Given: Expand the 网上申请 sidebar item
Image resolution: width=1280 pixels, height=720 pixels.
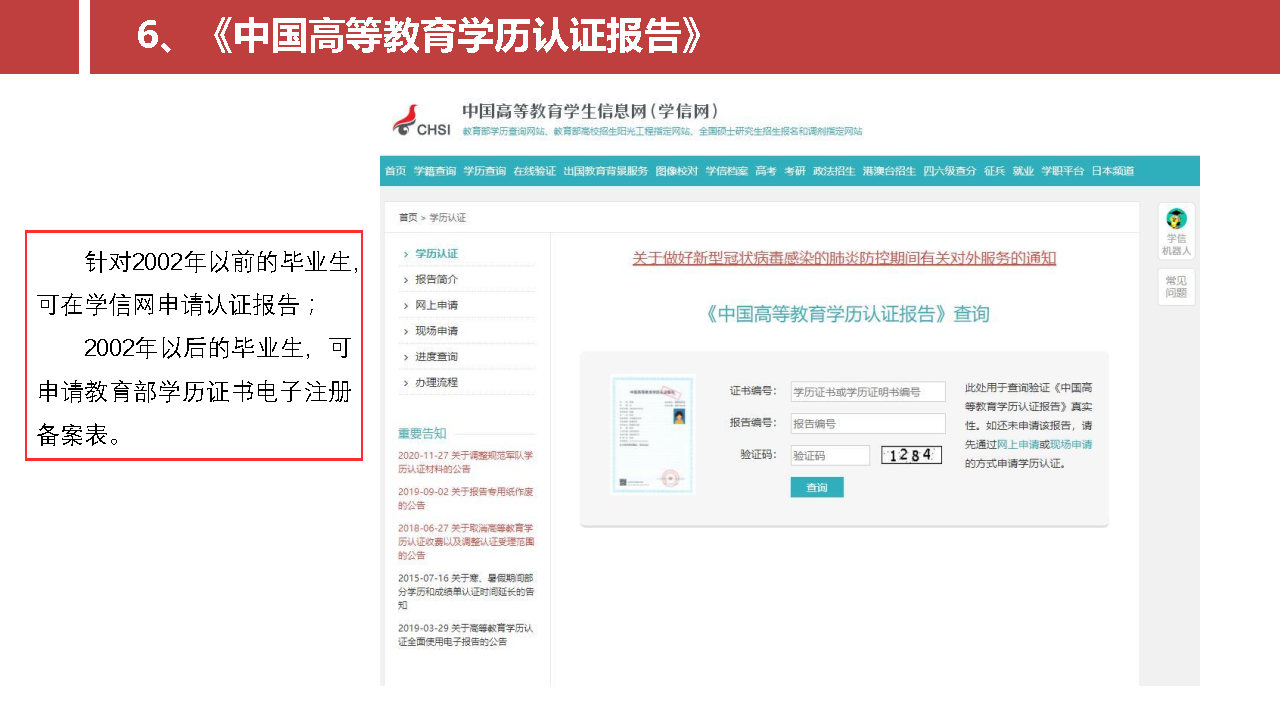Looking at the screenshot, I should (x=436, y=305).
